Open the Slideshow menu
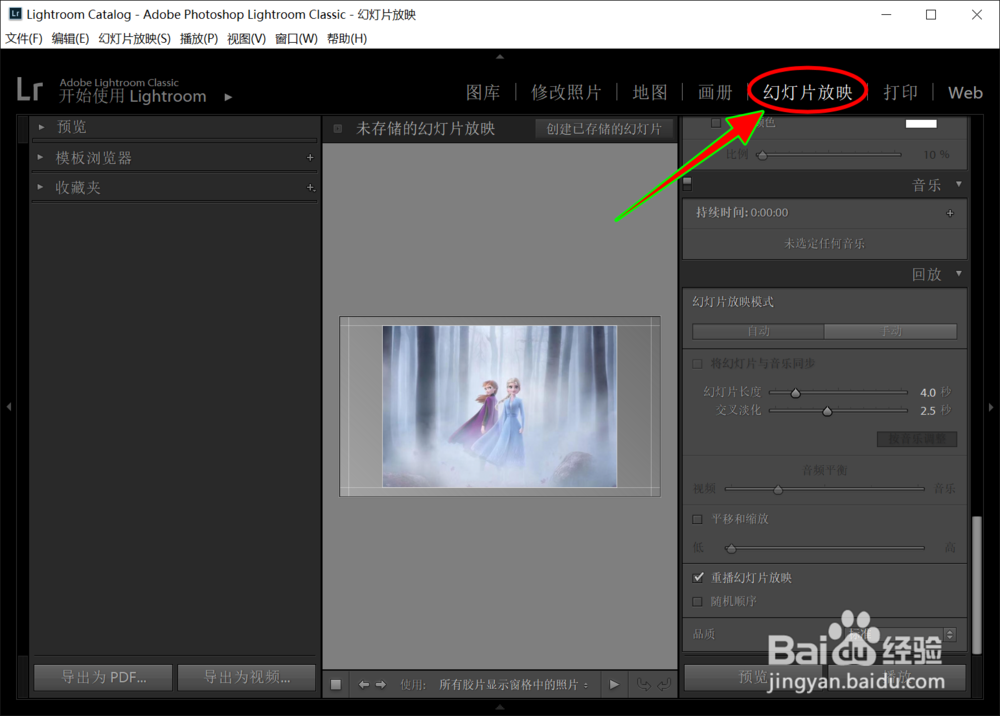Viewport: 1000px width, 716px height. point(135,38)
